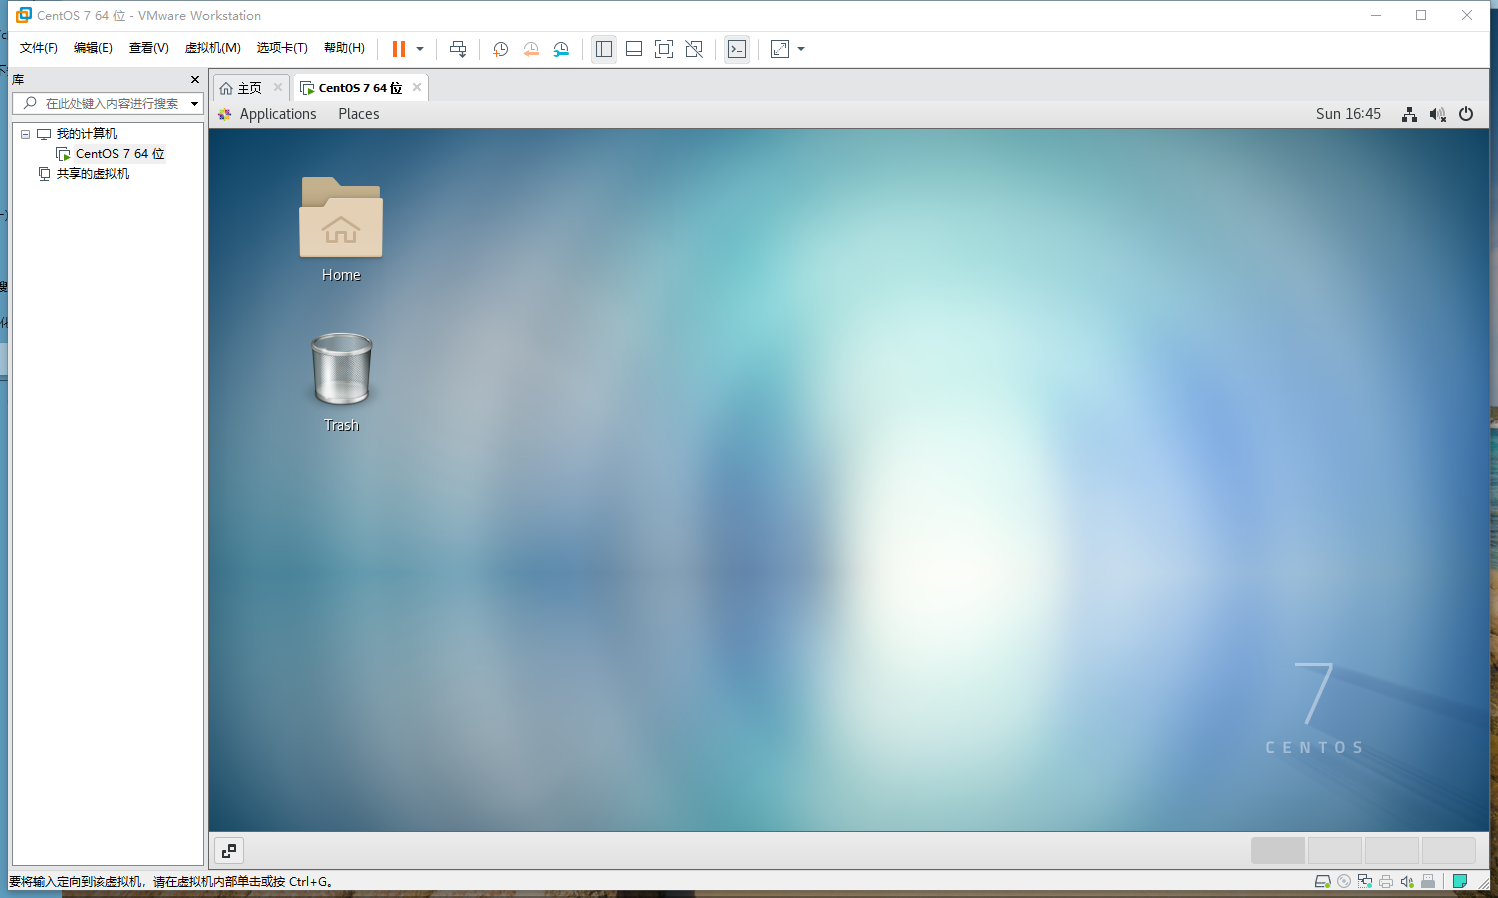Open the 选项卡(T) menu
This screenshot has width=1498, height=898.
[x=282, y=48]
